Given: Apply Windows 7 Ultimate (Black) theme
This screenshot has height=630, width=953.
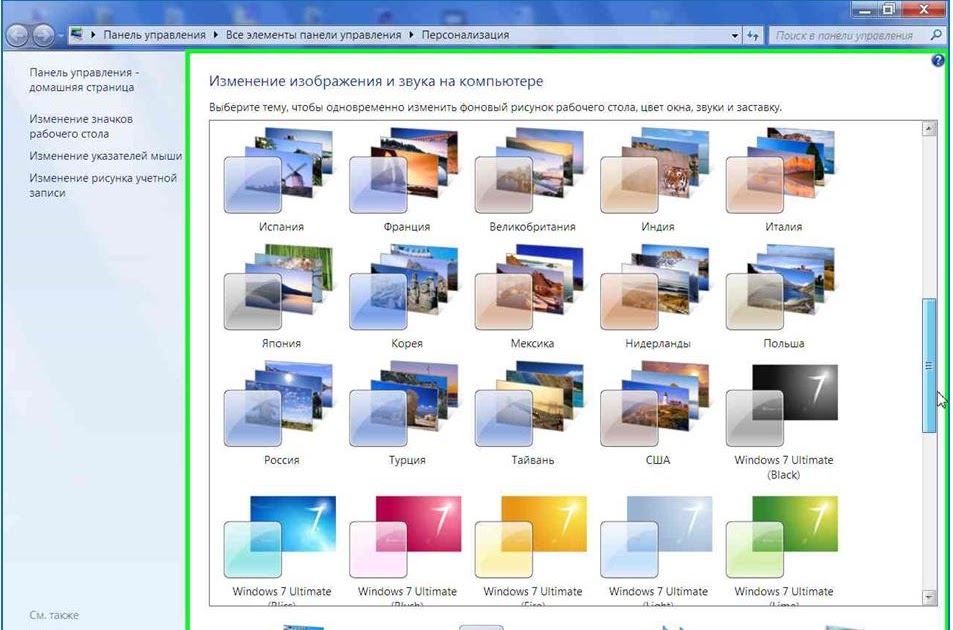Looking at the screenshot, I should click(783, 421).
